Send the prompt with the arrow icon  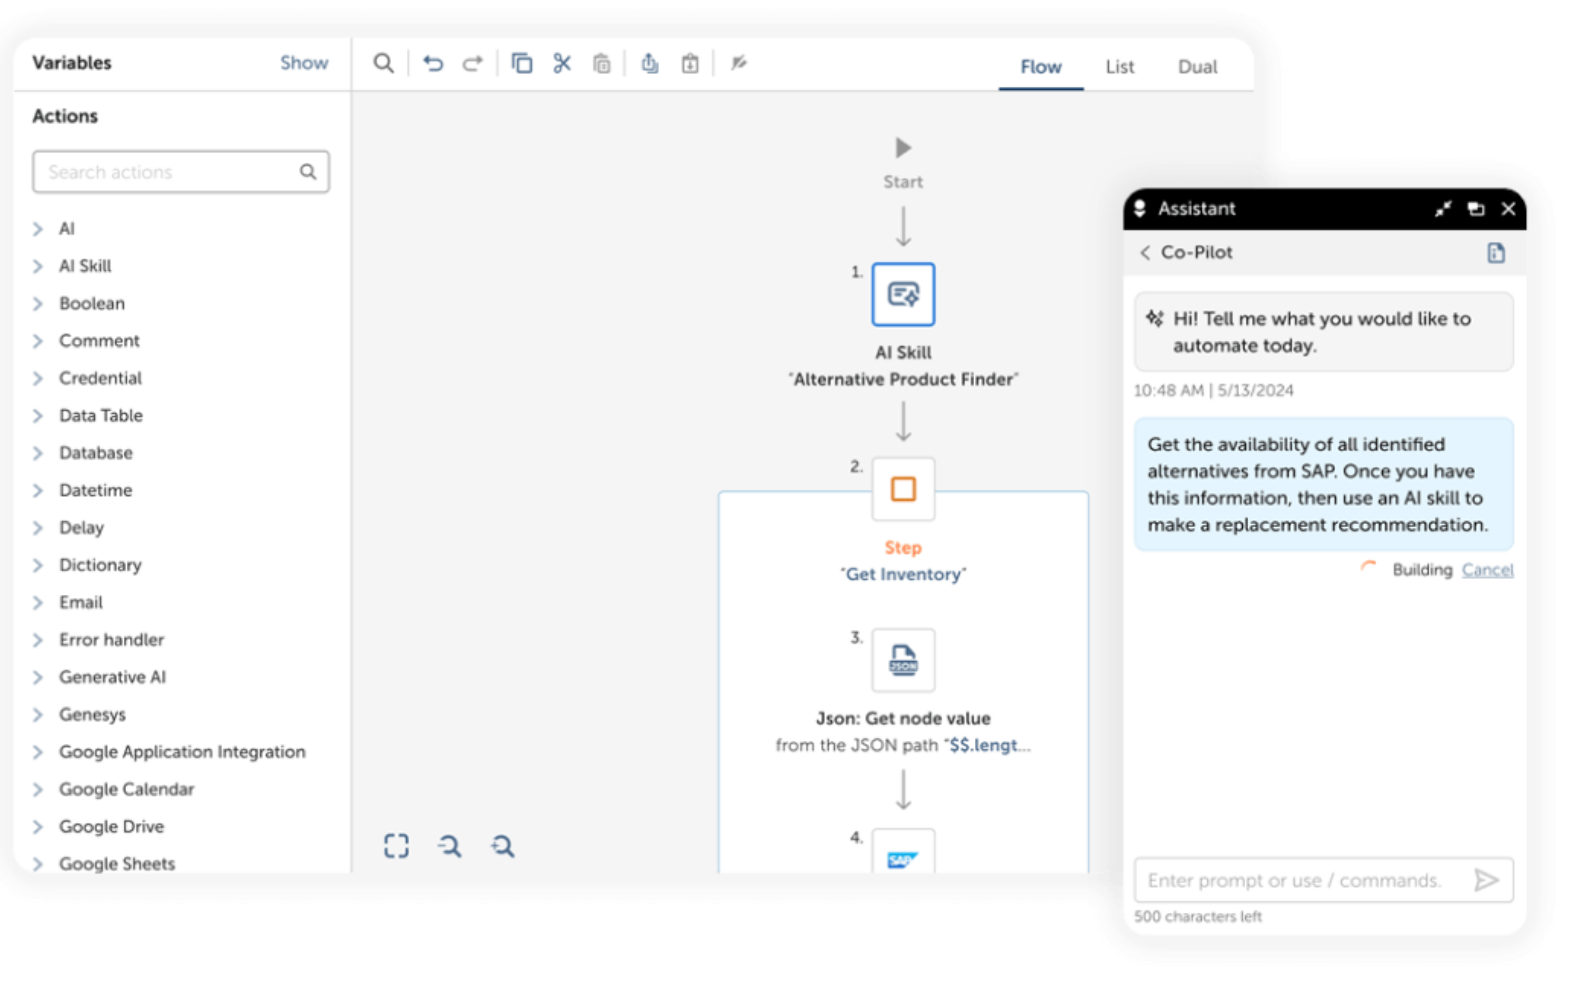pyautogui.click(x=1487, y=880)
